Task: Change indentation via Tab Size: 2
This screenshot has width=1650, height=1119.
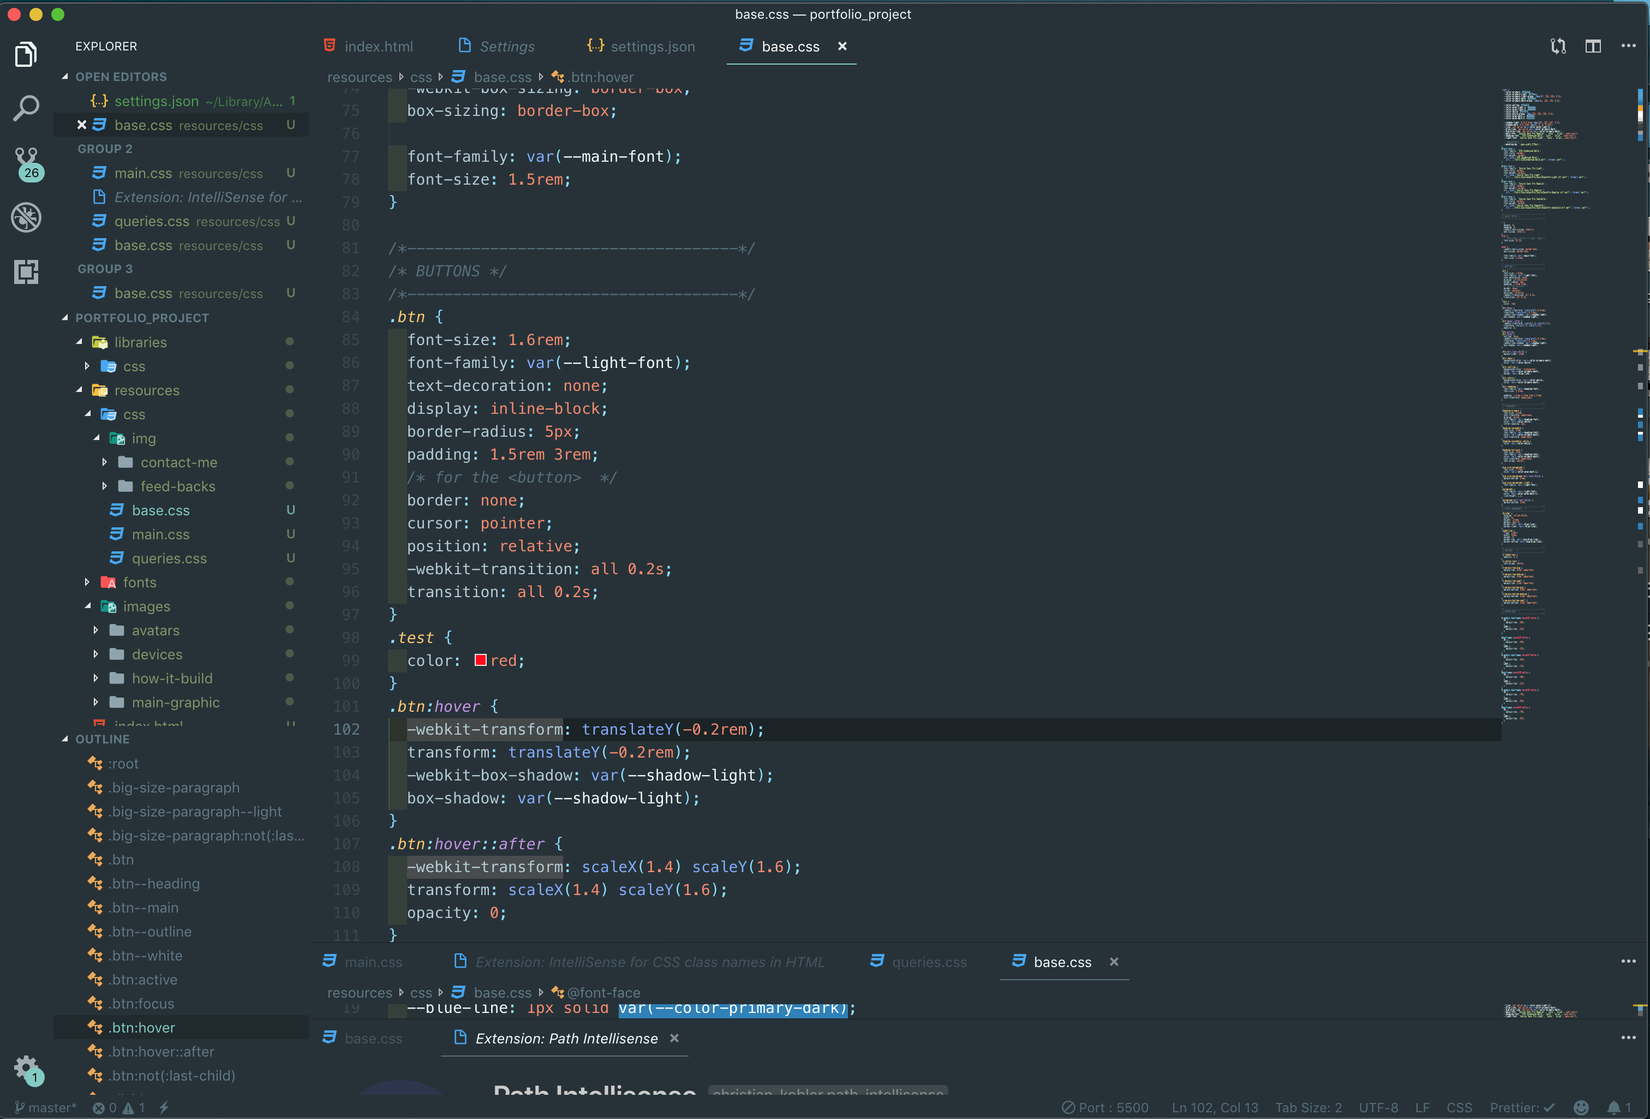Action: (1309, 1108)
